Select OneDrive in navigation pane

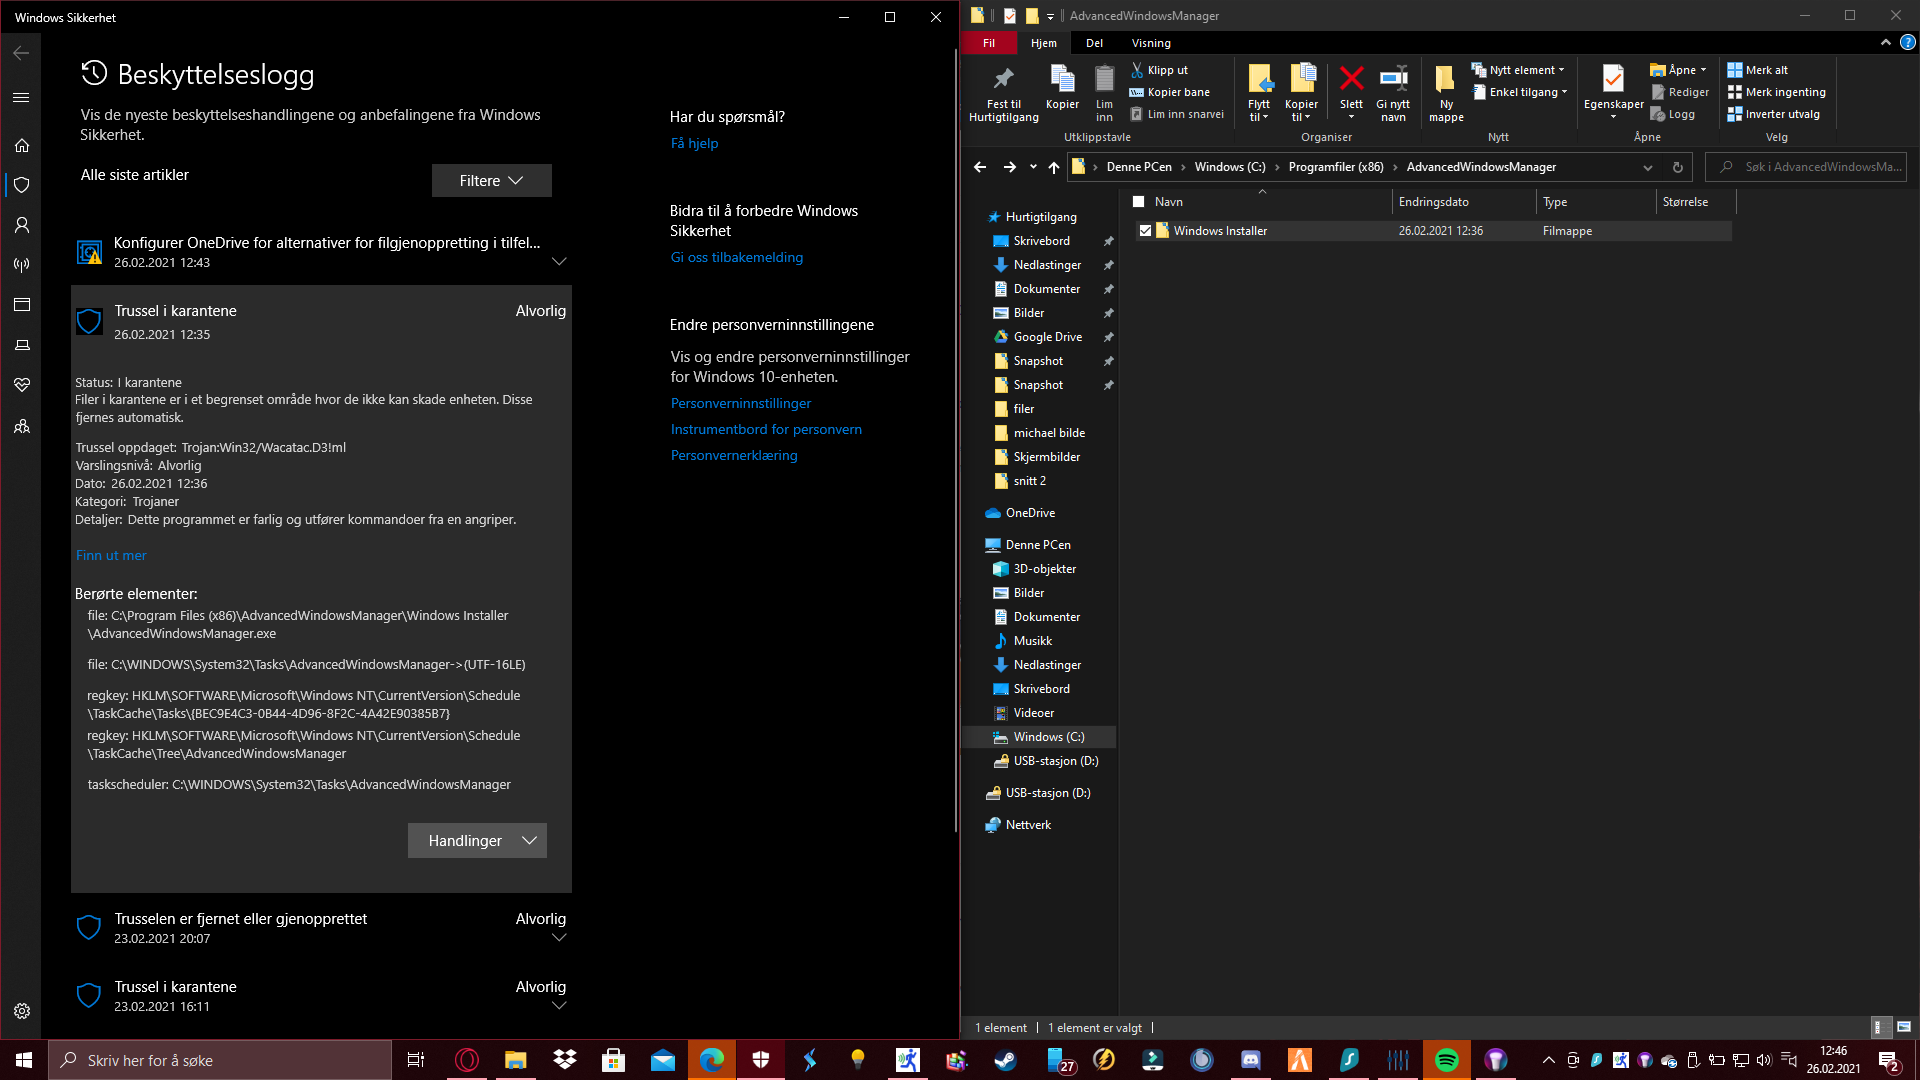click(x=1030, y=513)
